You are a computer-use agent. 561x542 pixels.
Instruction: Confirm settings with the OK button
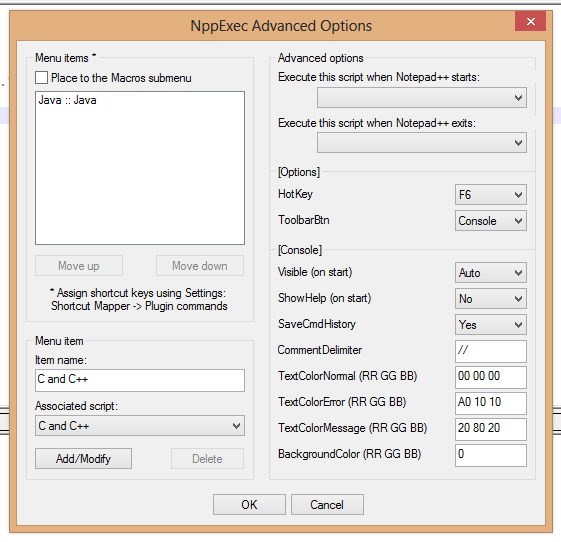pos(249,504)
